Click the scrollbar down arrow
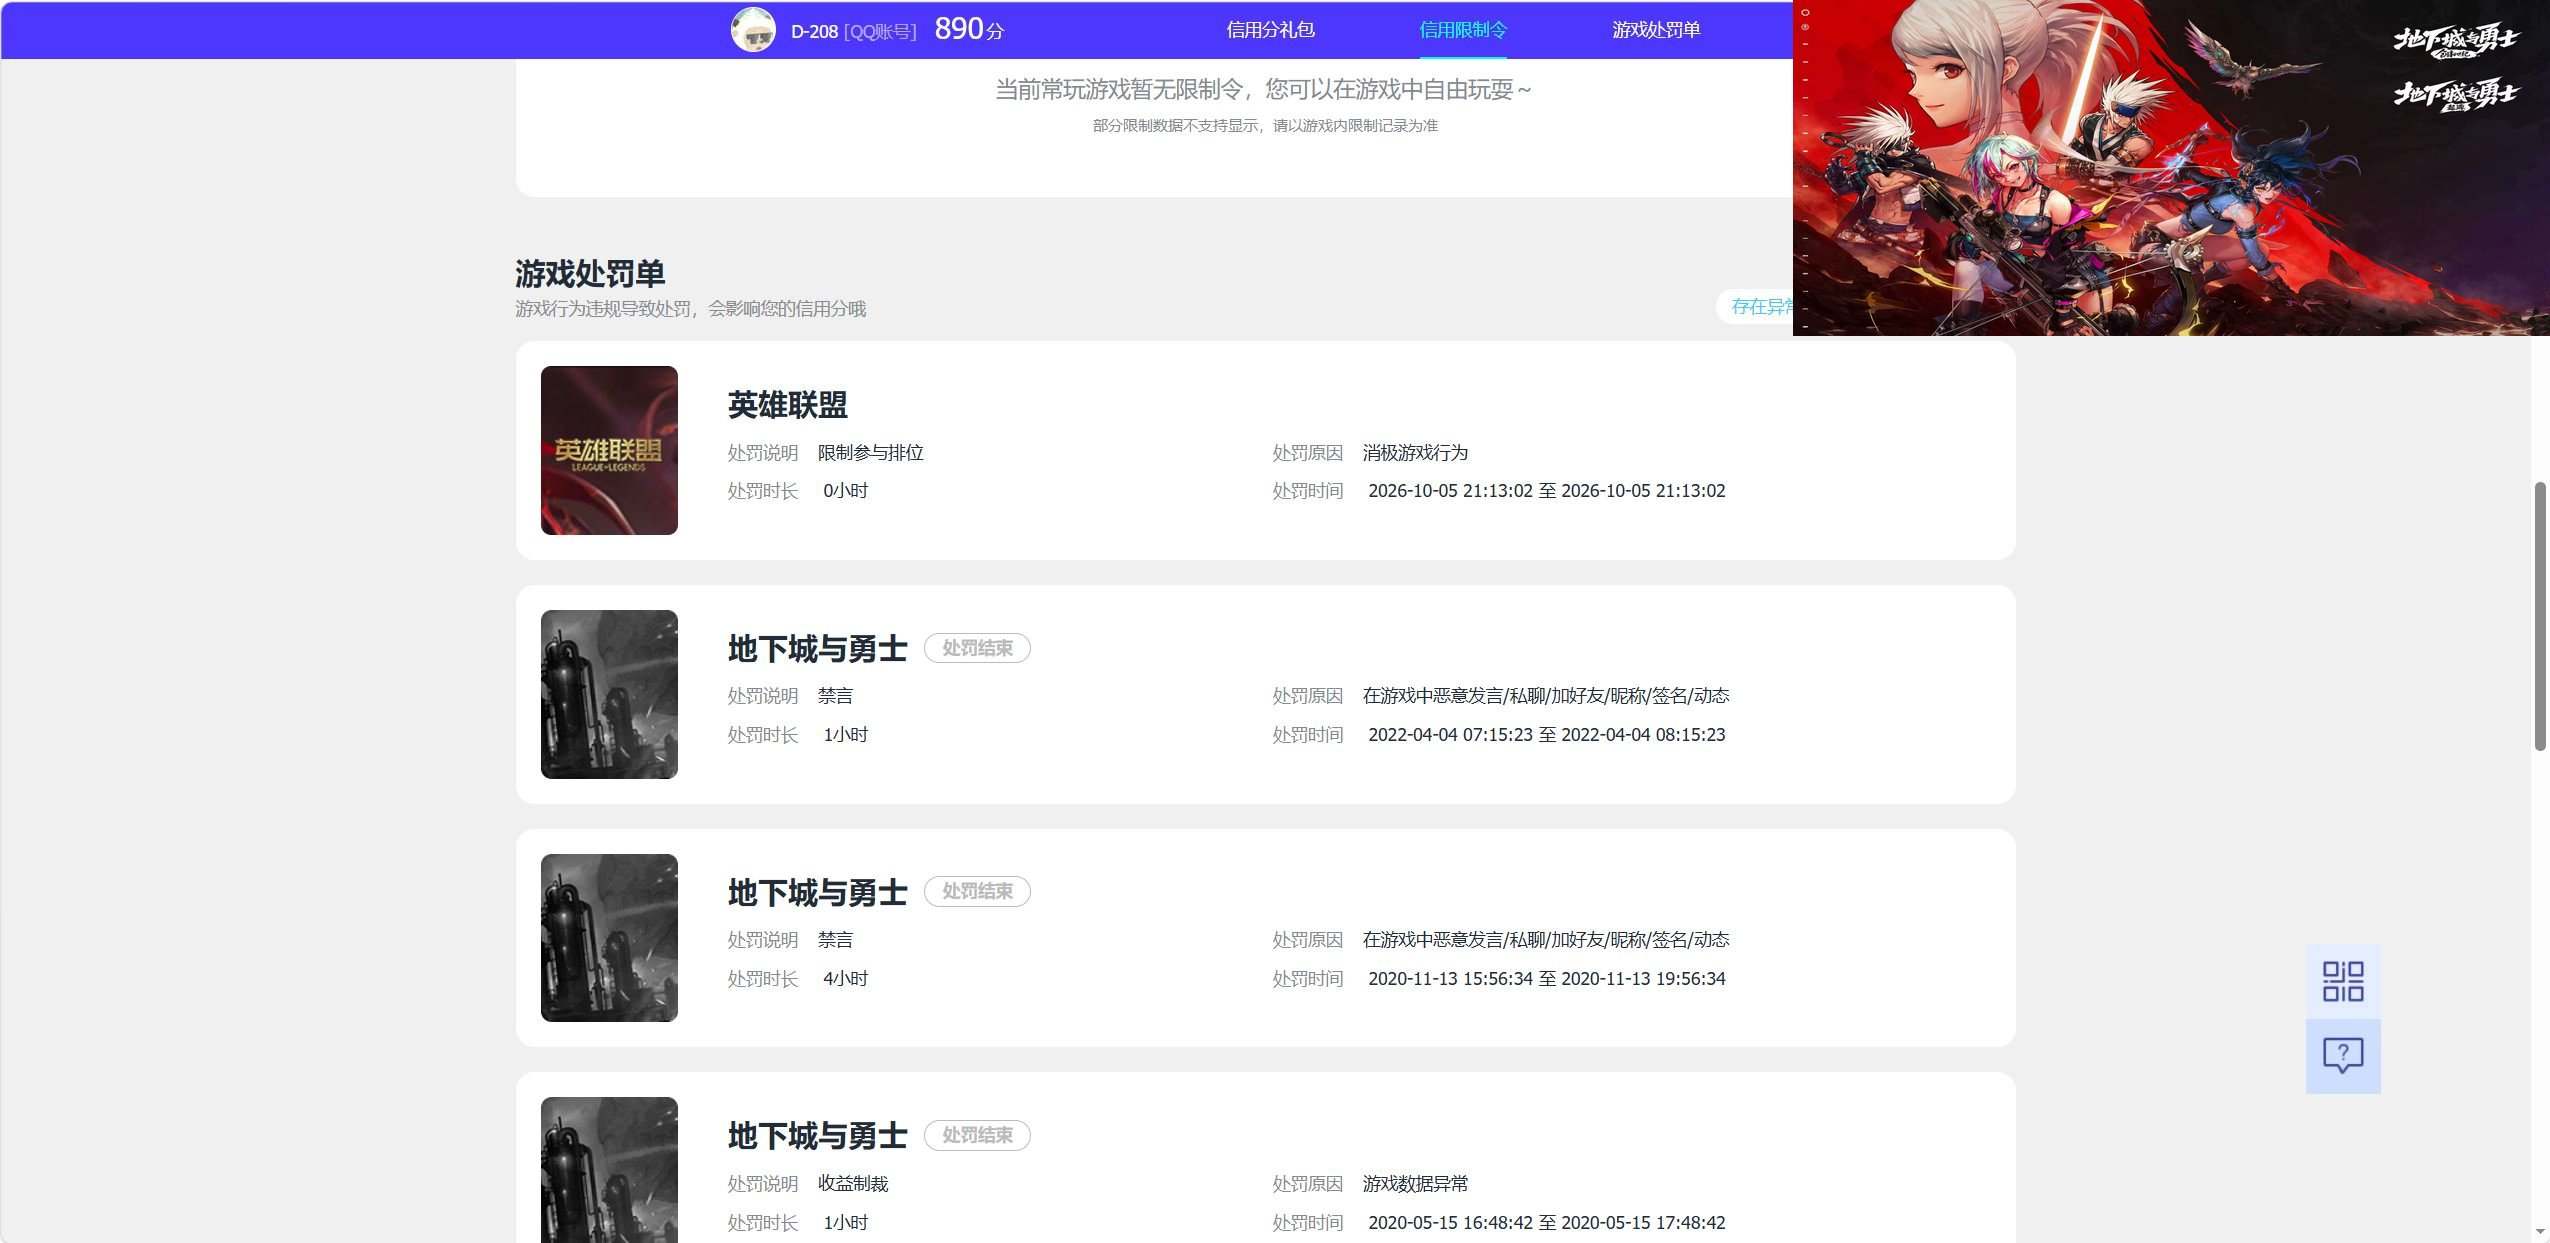This screenshot has height=1243, width=2550. (2540, 1232)
